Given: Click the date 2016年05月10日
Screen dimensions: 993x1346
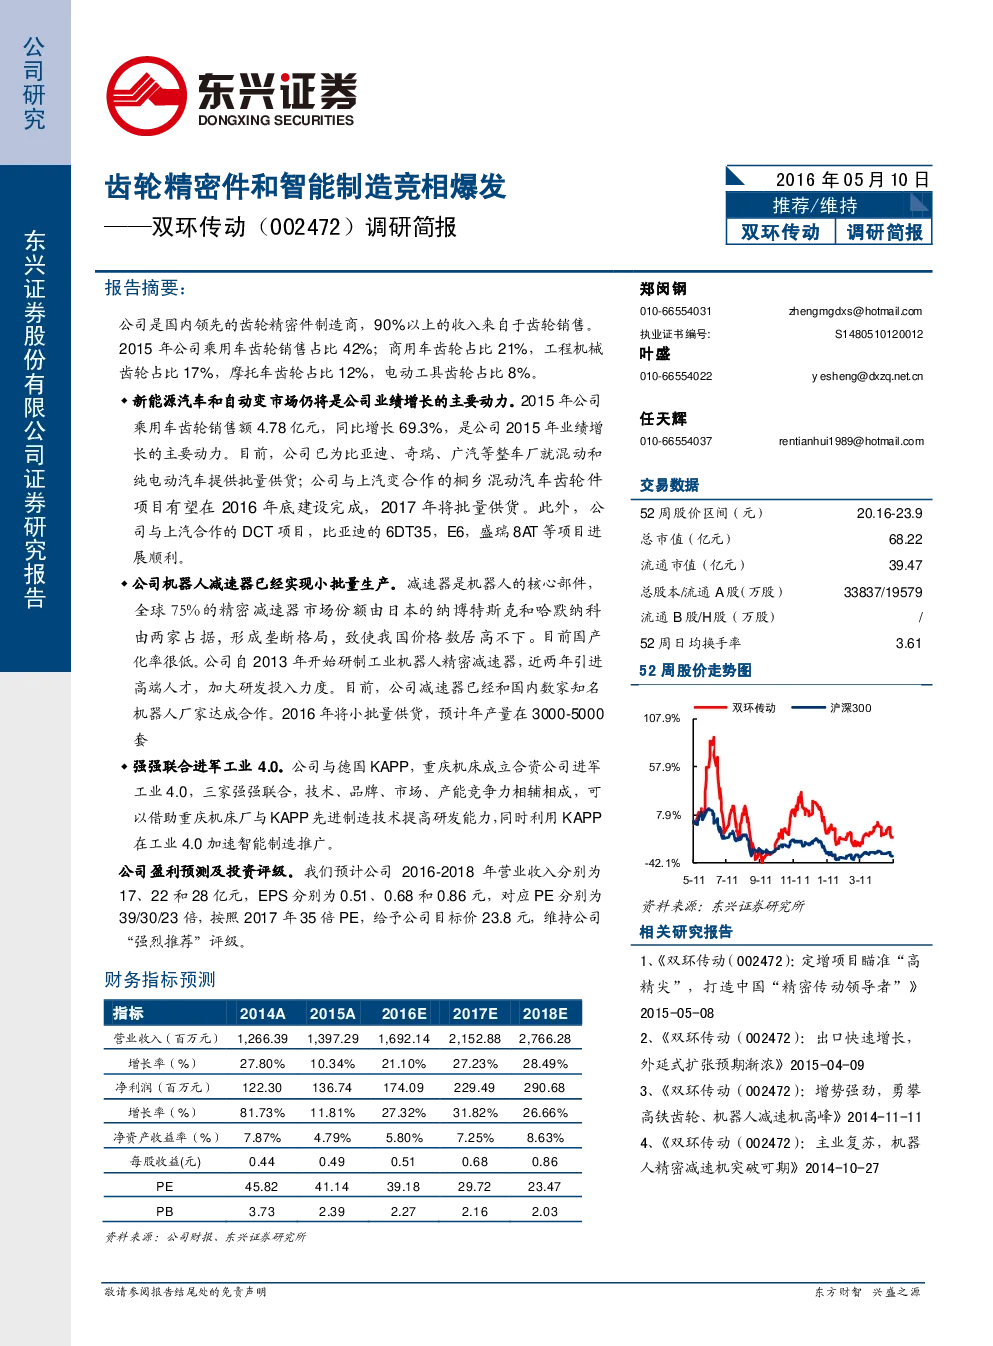Looking at the screenshot, I should tap(853, 180).
